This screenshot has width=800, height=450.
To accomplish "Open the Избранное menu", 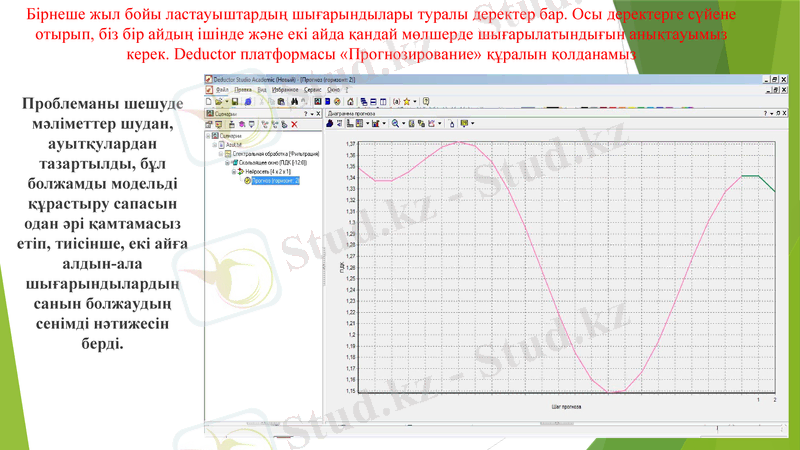I will [x=285, y=90].
